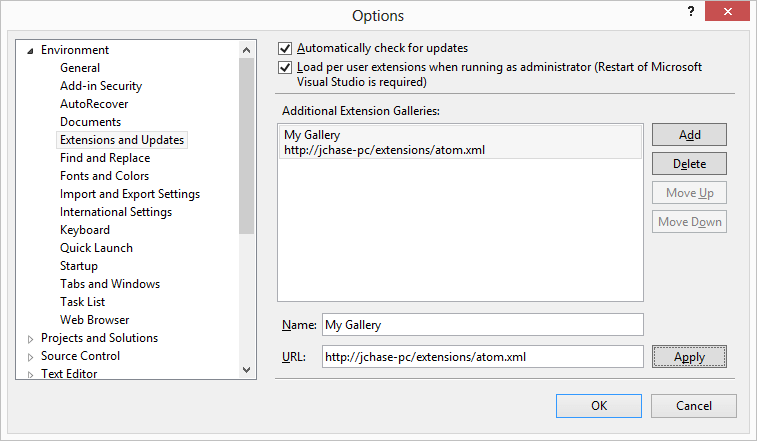Click the Delete gallery button
This screenshot has height=441, width=757.
tap(689, 163)
